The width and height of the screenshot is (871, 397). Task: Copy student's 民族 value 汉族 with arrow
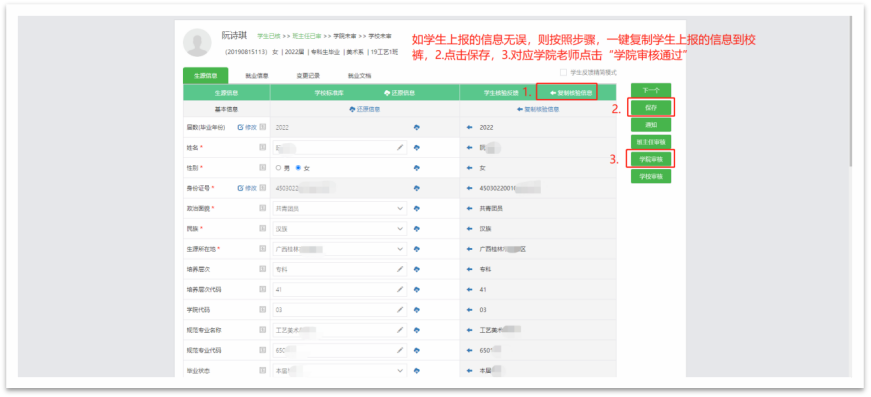(469, 229)
